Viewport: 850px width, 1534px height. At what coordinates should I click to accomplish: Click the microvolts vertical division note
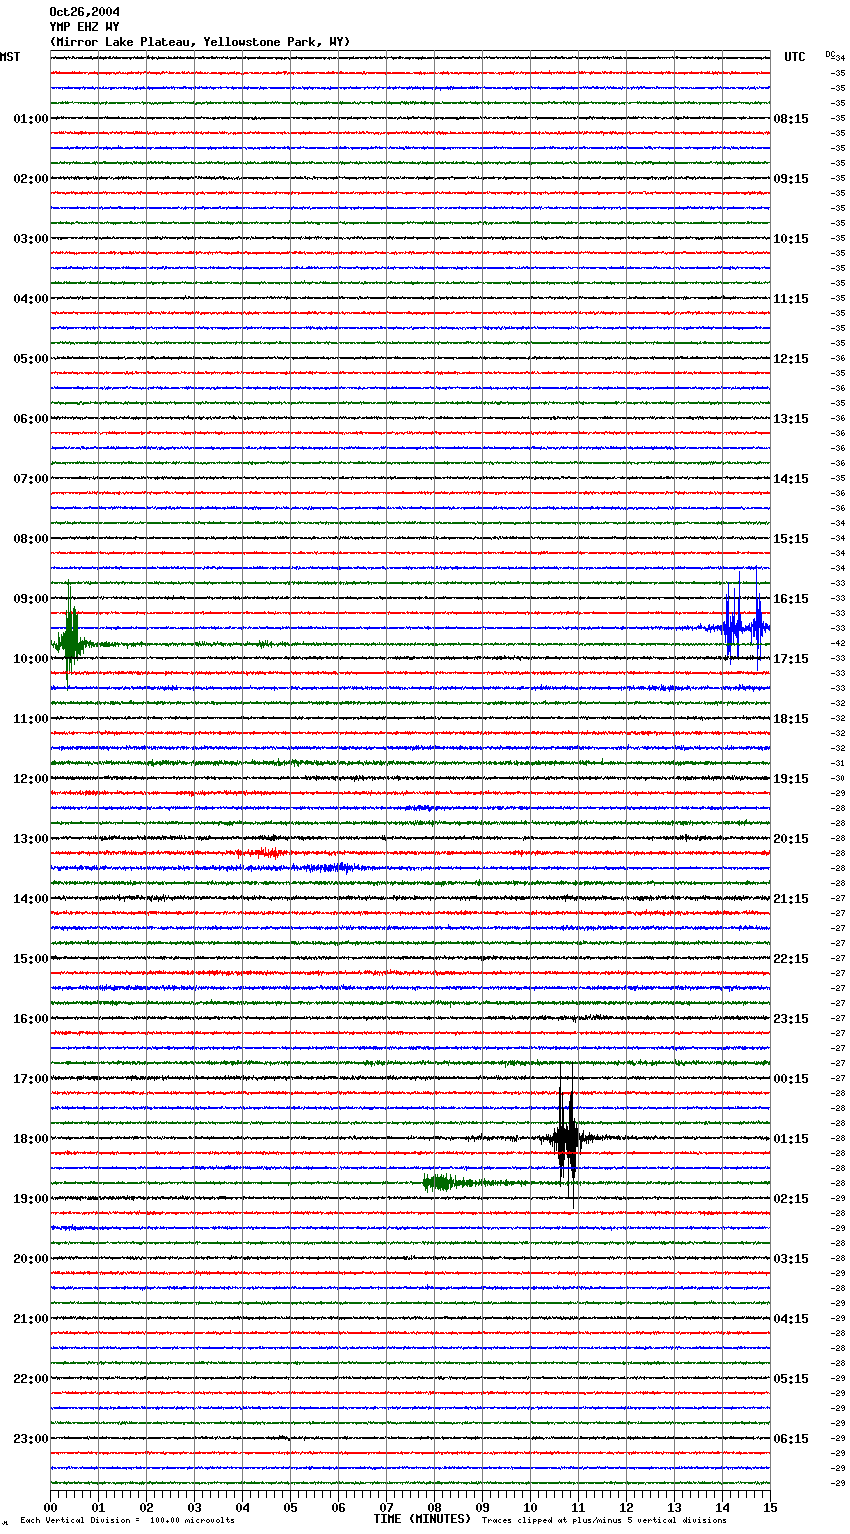128,1521
